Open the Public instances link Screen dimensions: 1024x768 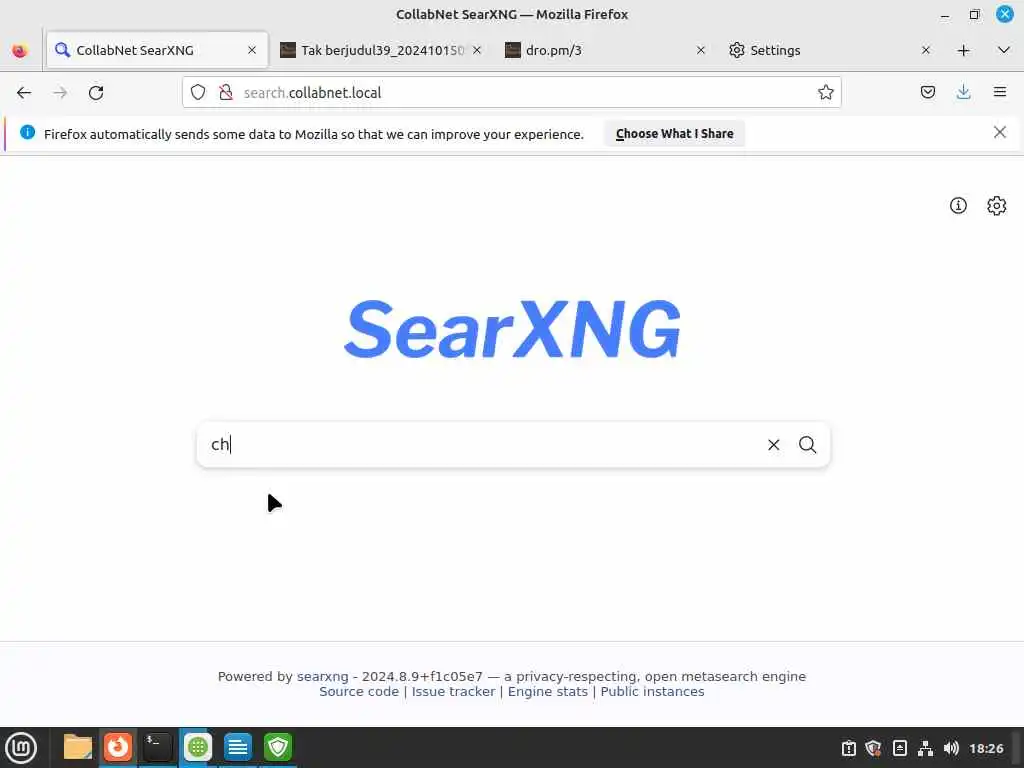pyautogui.click(x=652, y=692)
